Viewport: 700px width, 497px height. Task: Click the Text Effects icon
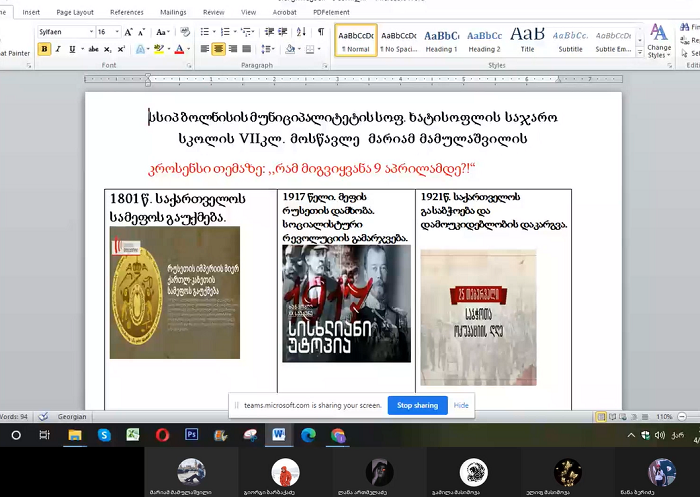click(x=141, y=49)
